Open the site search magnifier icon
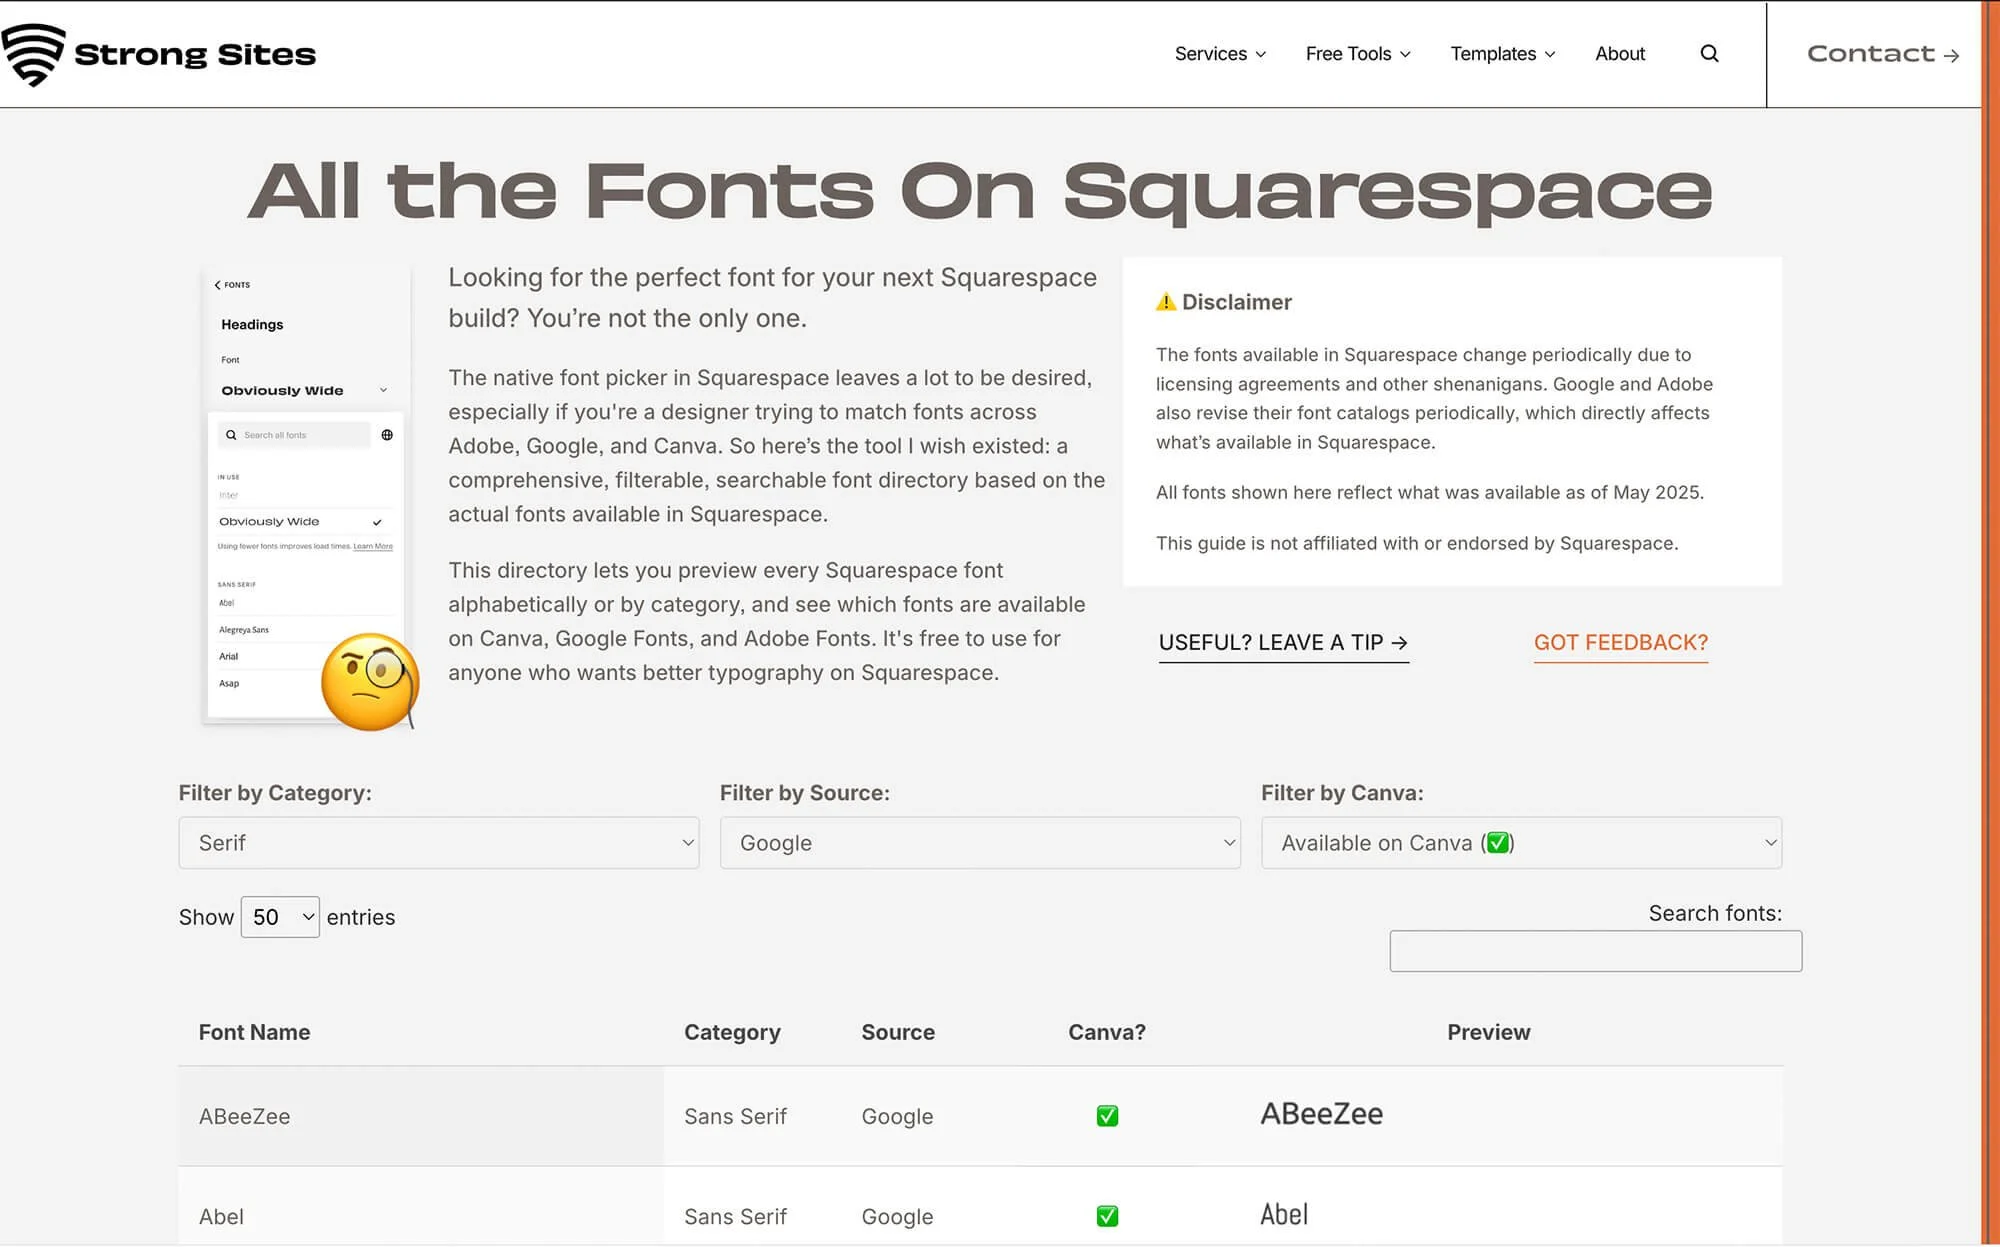This screenshot has height=1247, width=2000. (x=1709, y=54)
